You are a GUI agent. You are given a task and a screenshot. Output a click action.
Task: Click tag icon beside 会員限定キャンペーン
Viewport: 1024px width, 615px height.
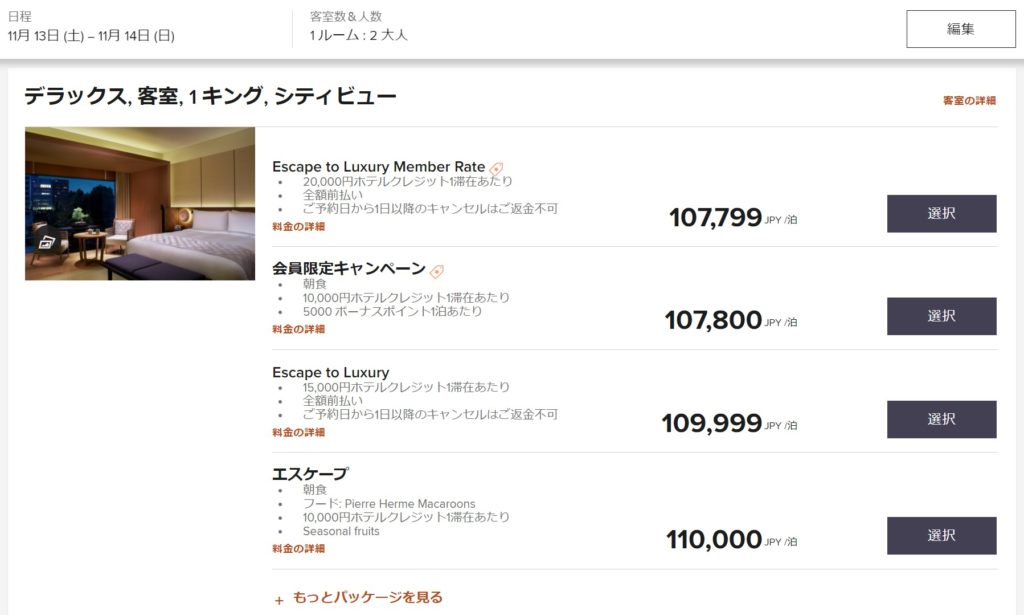pos(437,271)
